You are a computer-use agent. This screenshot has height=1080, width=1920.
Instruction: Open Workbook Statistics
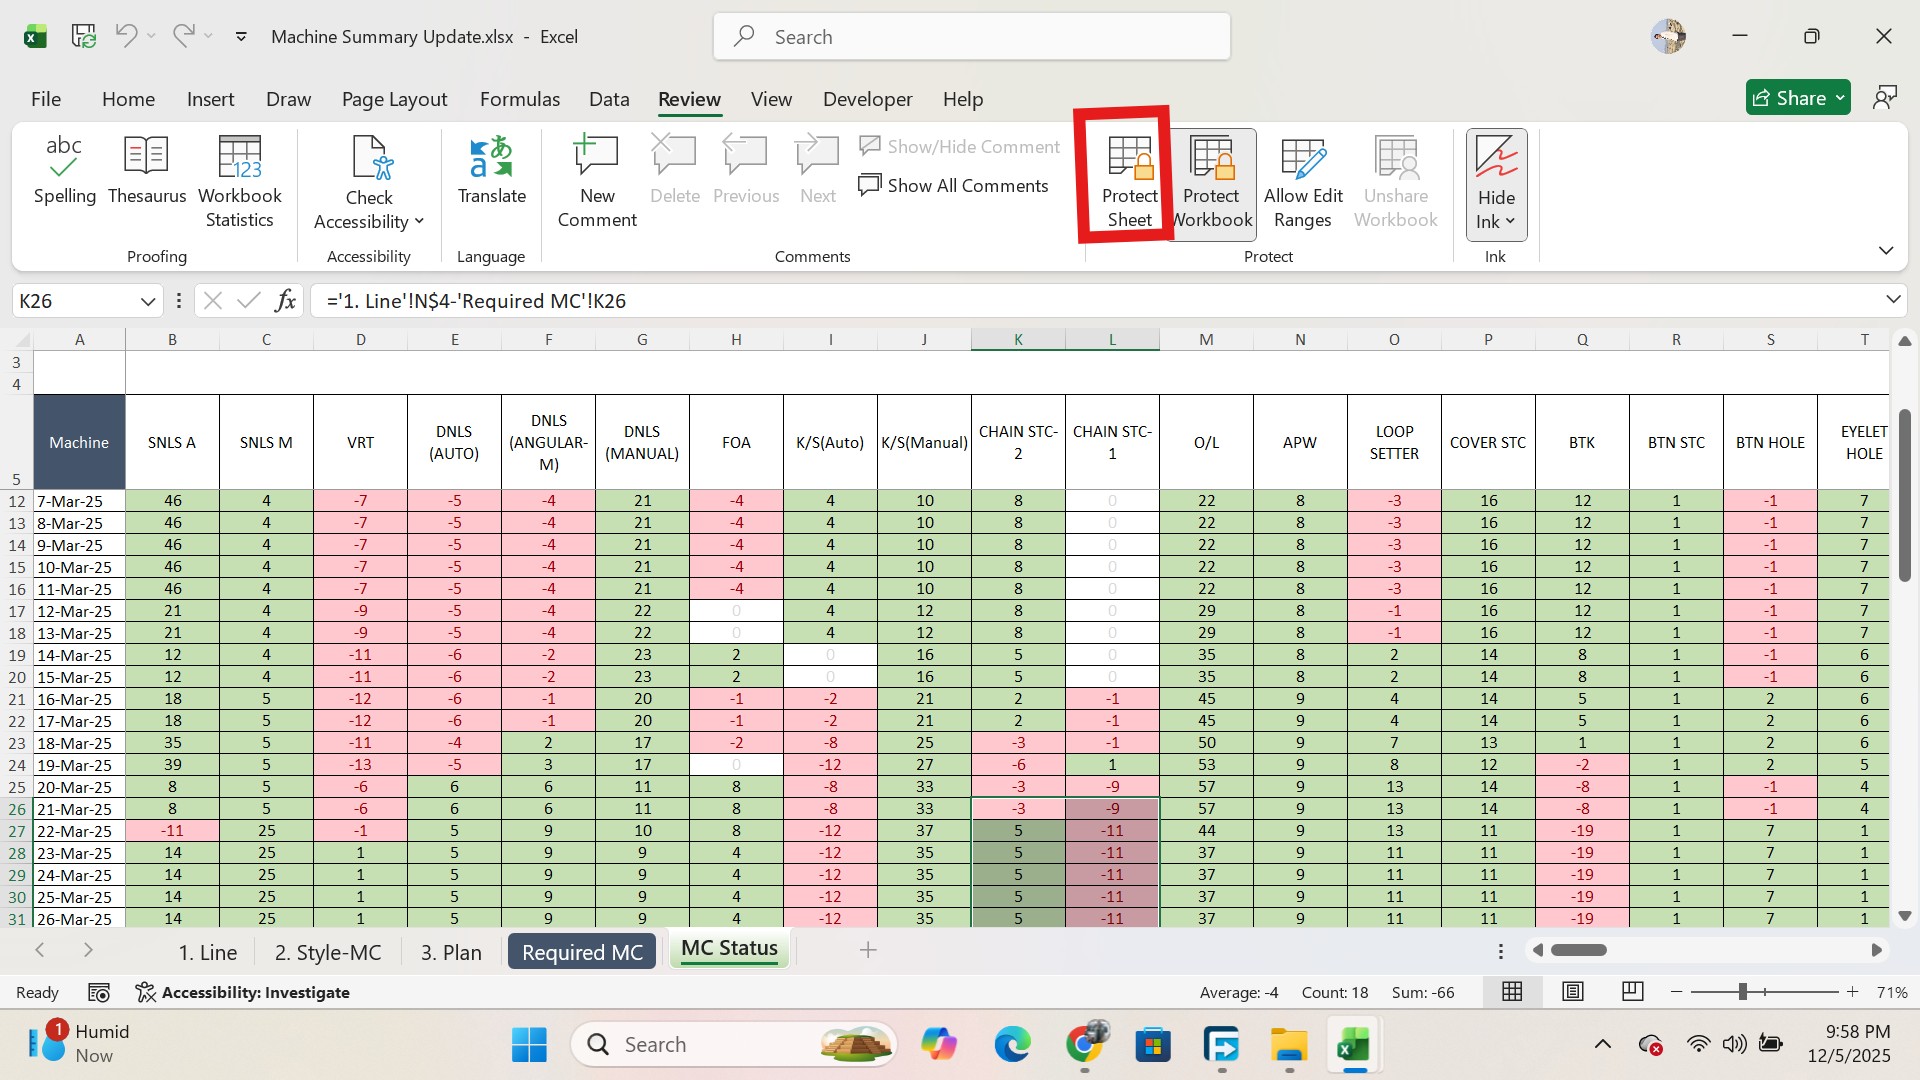point(239,180)
